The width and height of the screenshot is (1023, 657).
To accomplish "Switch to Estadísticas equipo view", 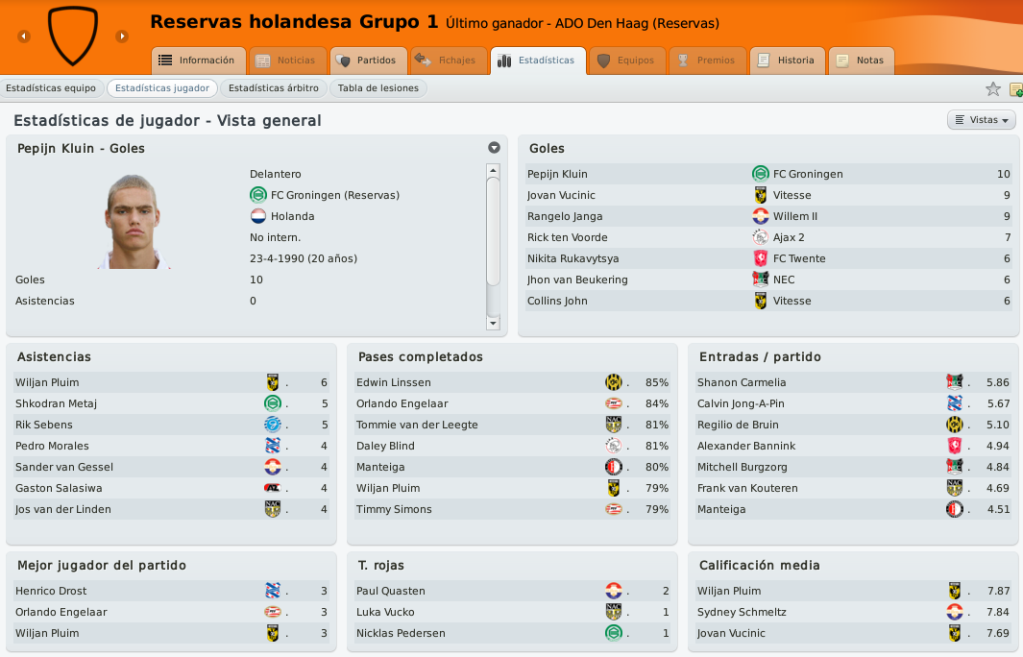I will click(x=51, y=88).
